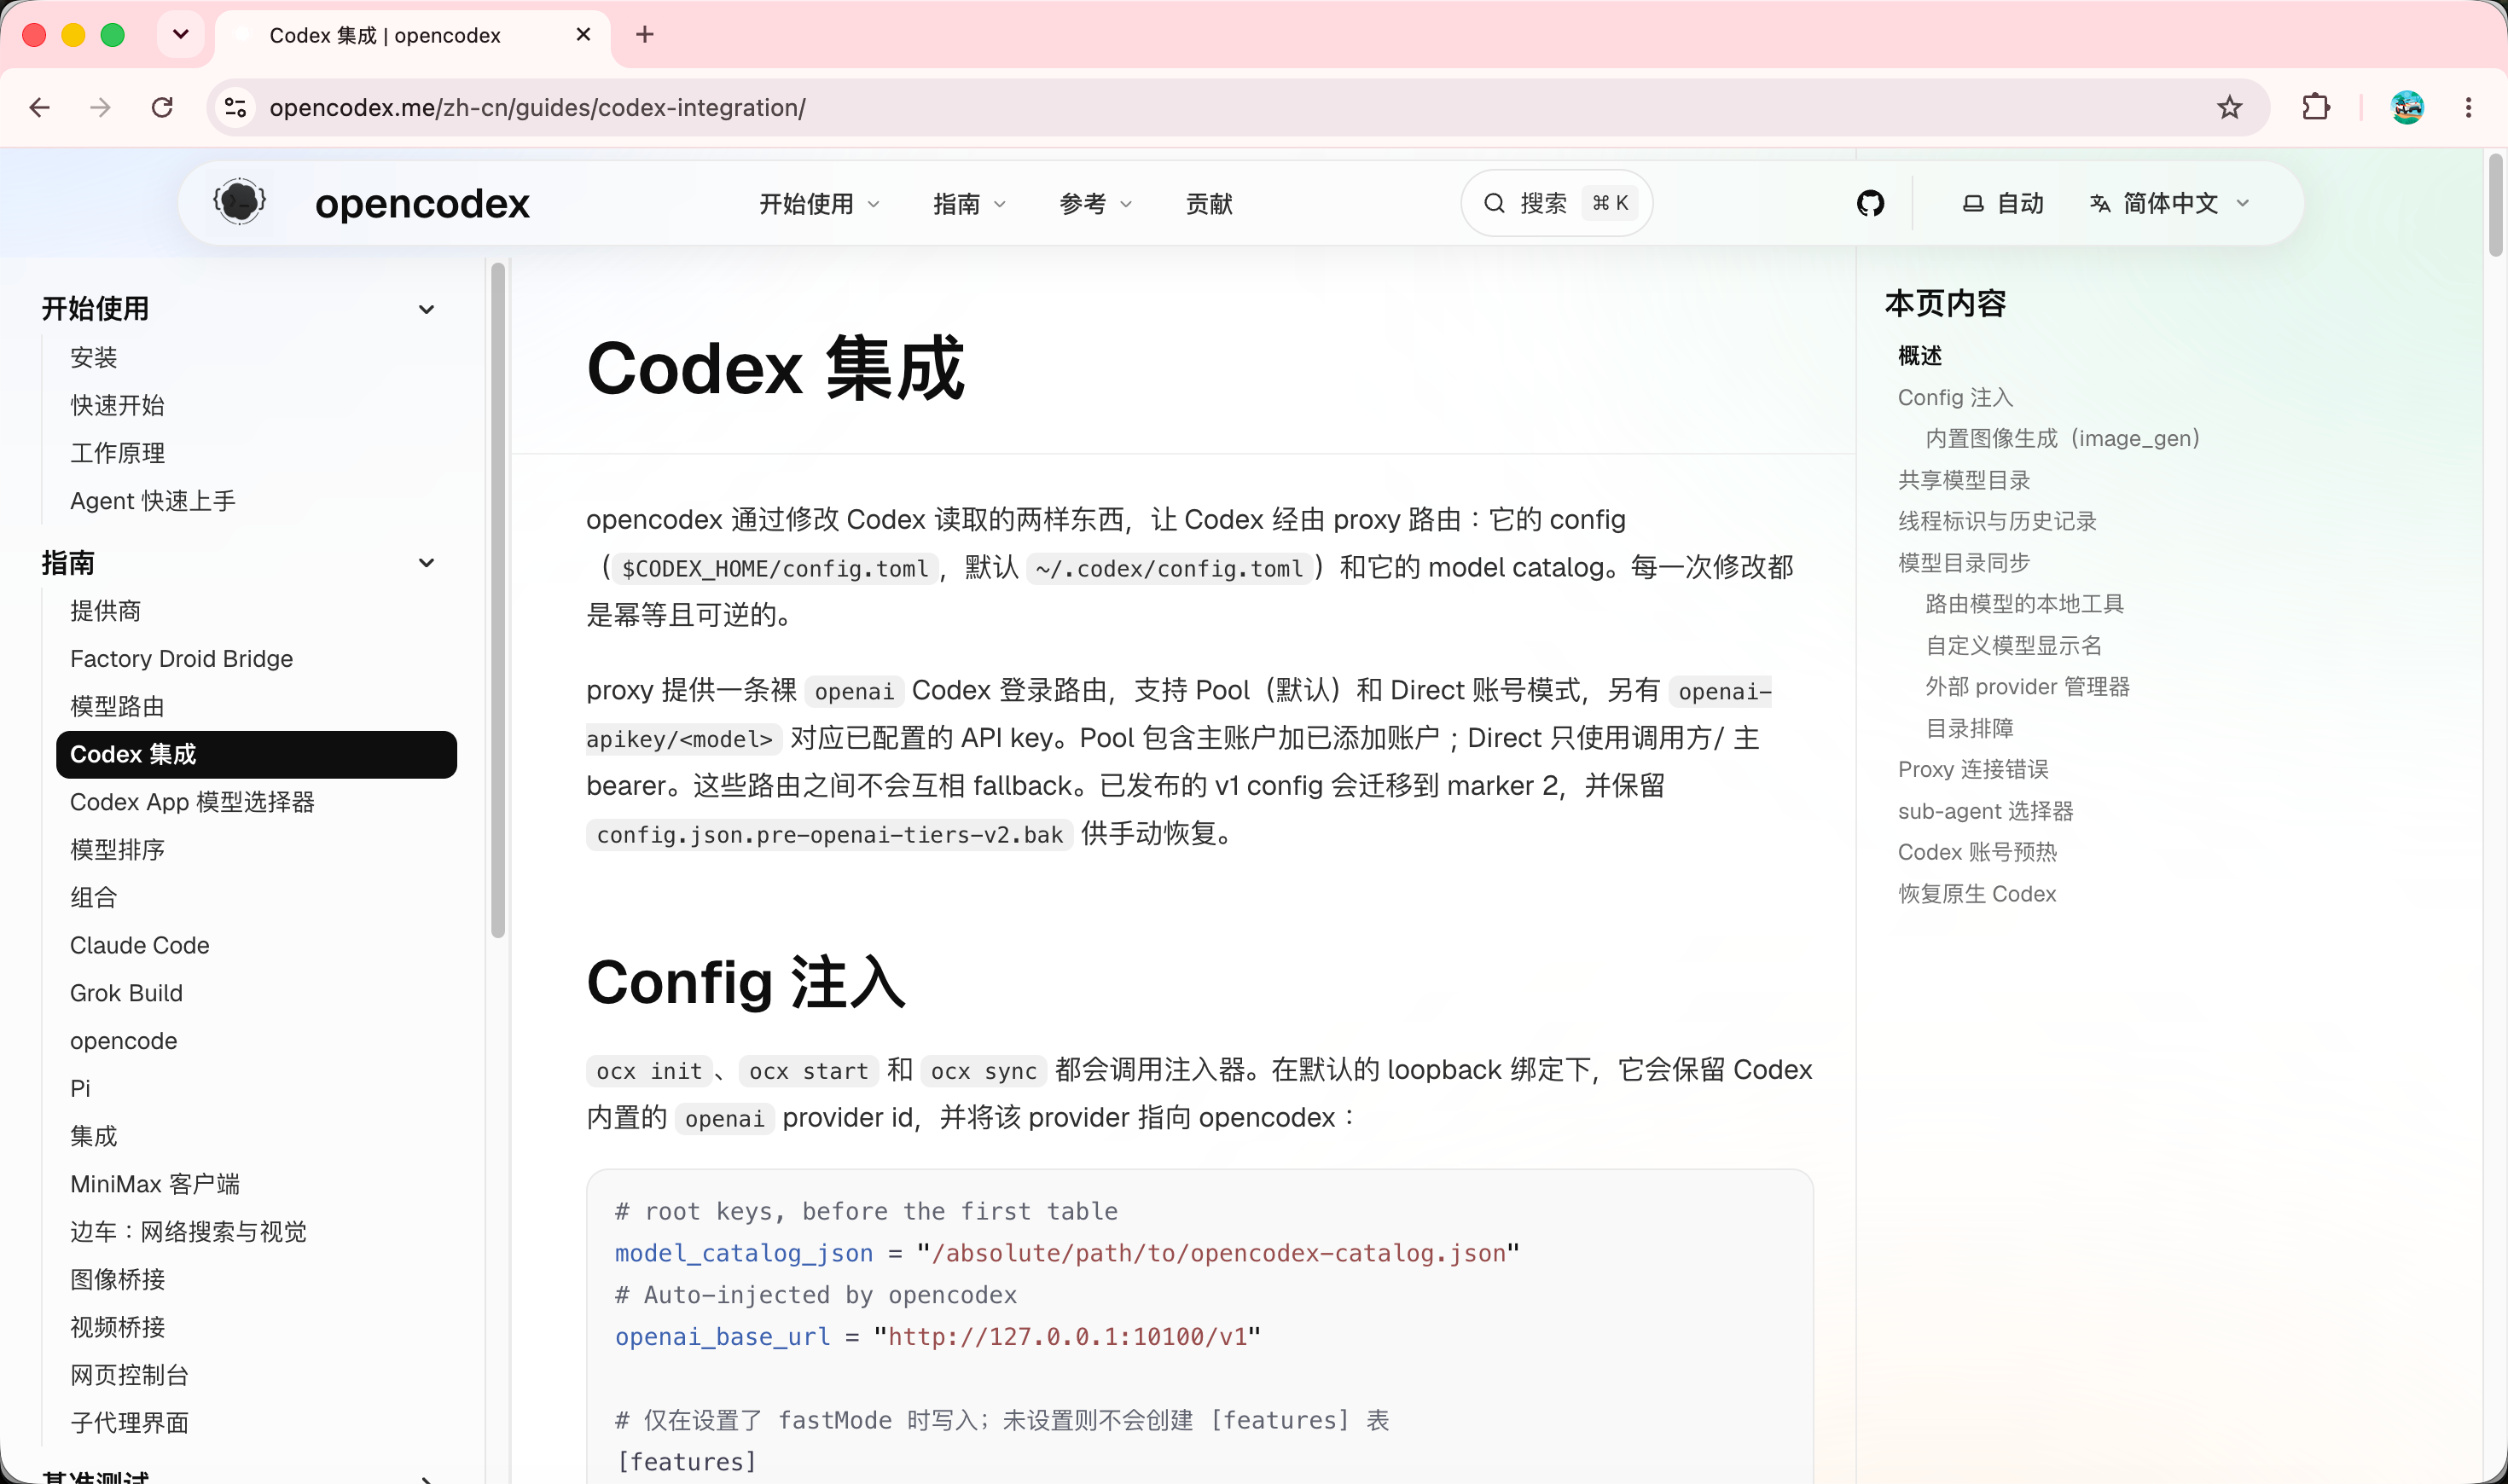Jump to 恢复原生 Codex section
The width and height of the screenshot is (2508, 1484).
[1977, 895]
